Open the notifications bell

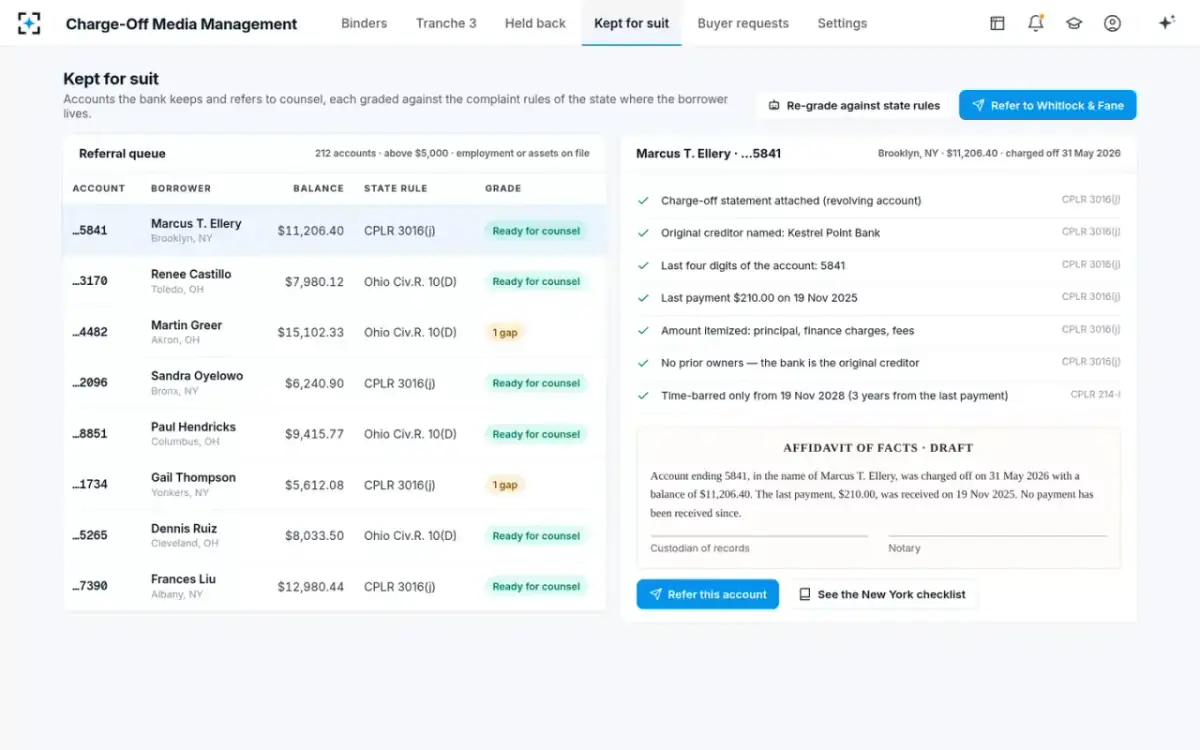pos(1035,23)
